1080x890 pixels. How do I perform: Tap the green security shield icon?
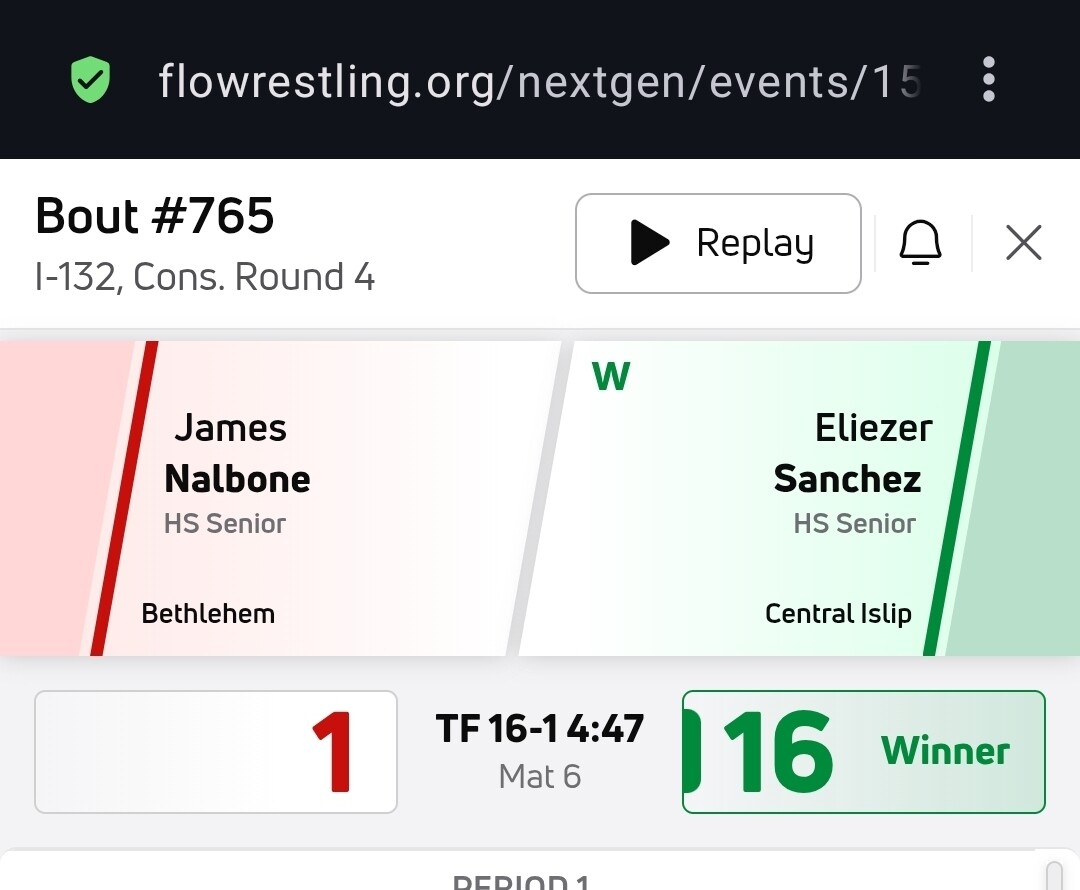point(90,80)
